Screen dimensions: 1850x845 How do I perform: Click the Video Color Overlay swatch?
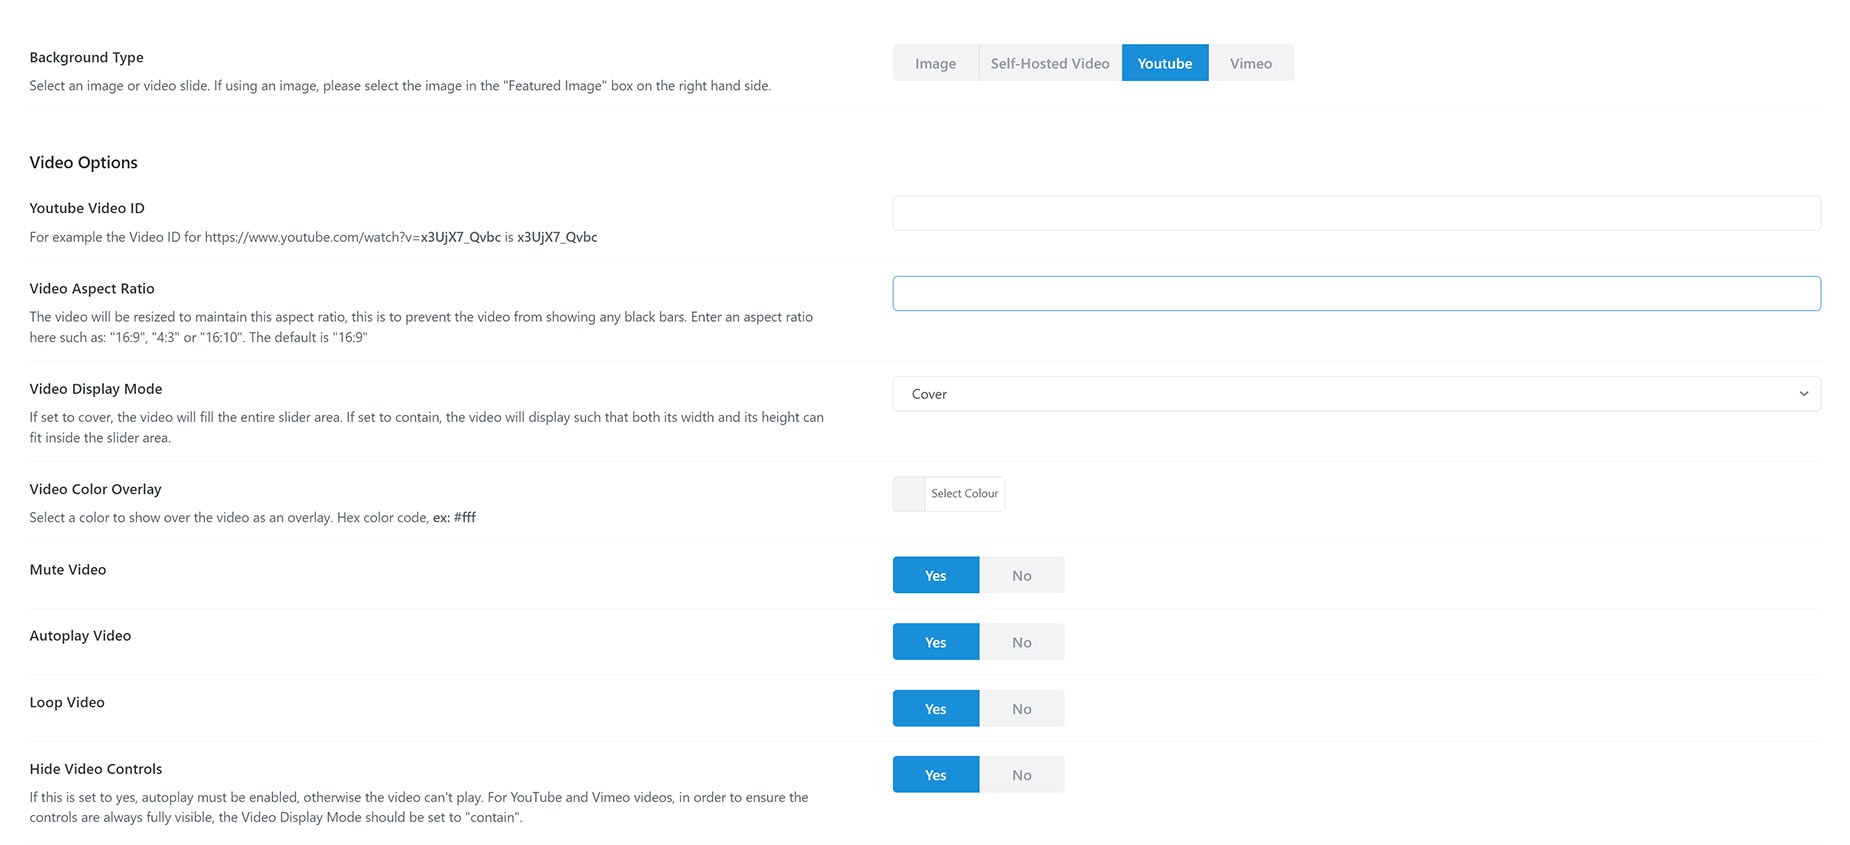[x=909, y=494]
